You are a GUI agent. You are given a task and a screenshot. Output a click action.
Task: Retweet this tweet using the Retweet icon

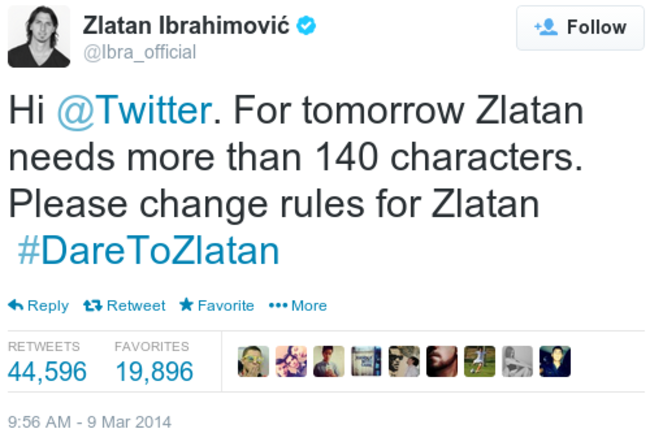(x=93, y=306)
